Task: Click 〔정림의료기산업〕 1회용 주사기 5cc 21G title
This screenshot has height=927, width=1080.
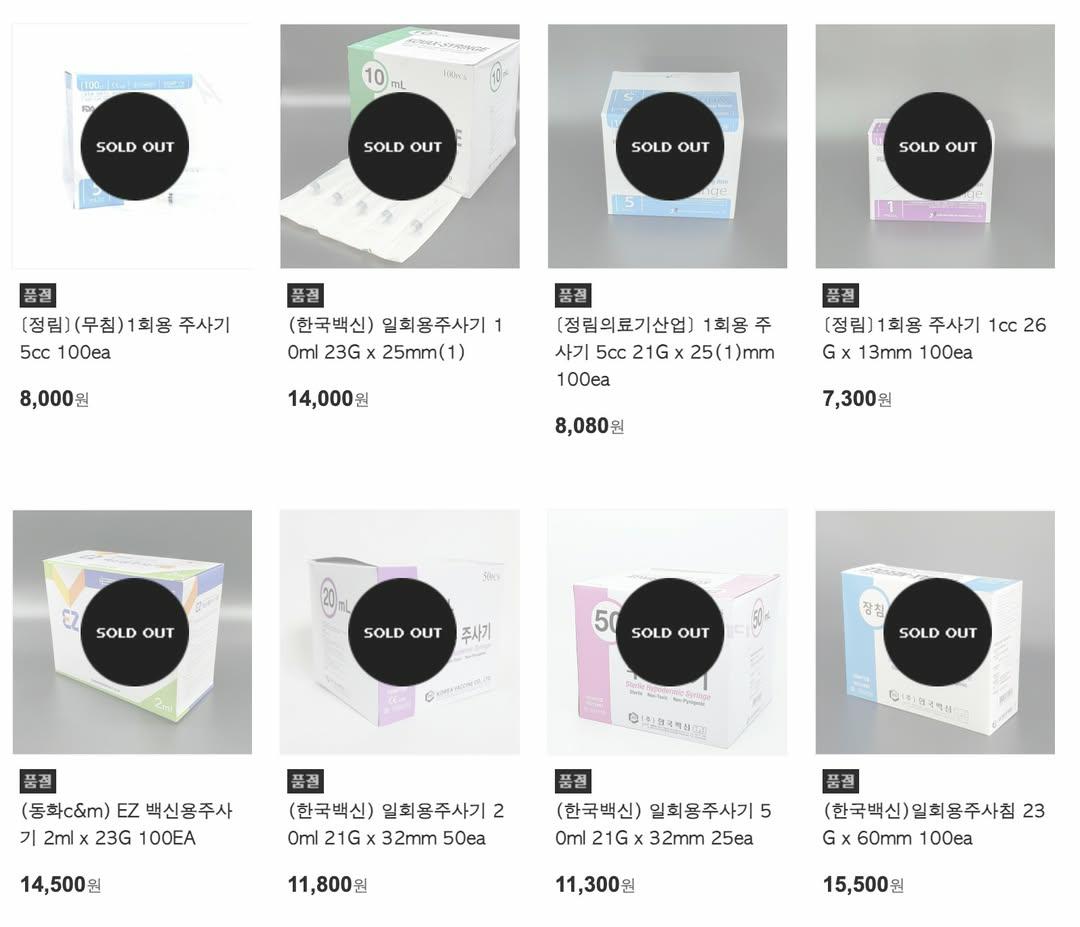Action: click(665, 352)
